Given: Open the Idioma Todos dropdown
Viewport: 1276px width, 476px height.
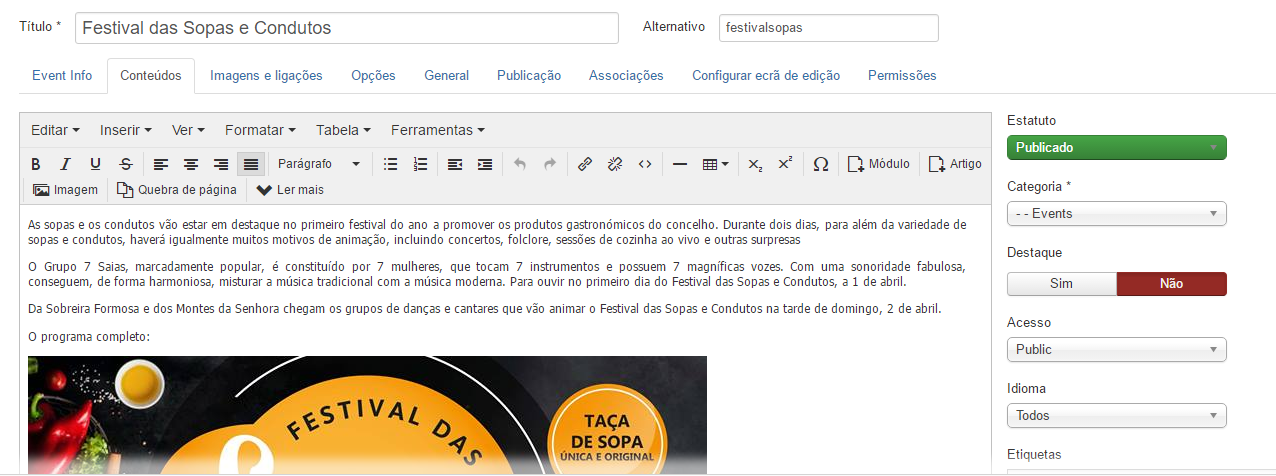Looking at the screenshot, I should tap(1116, 416).
